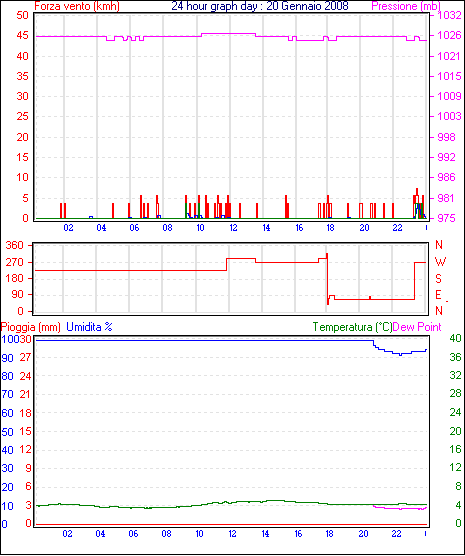Click the 'Forza vento (kmh)' axis label
Image resolution: width=465 pixels, height=556 pixels.
click(x=77, y=6)
